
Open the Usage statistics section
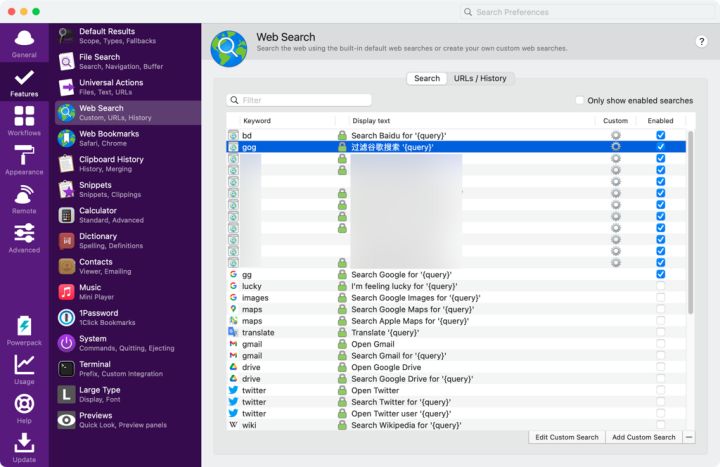(24, 370)
